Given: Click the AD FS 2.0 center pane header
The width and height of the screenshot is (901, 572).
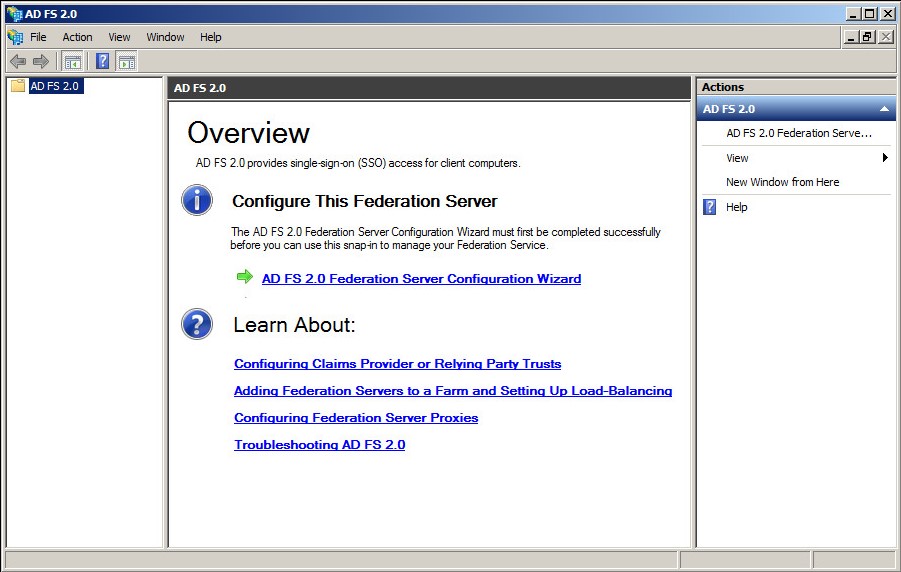Looking at the screenshot, I should point(429,88).
